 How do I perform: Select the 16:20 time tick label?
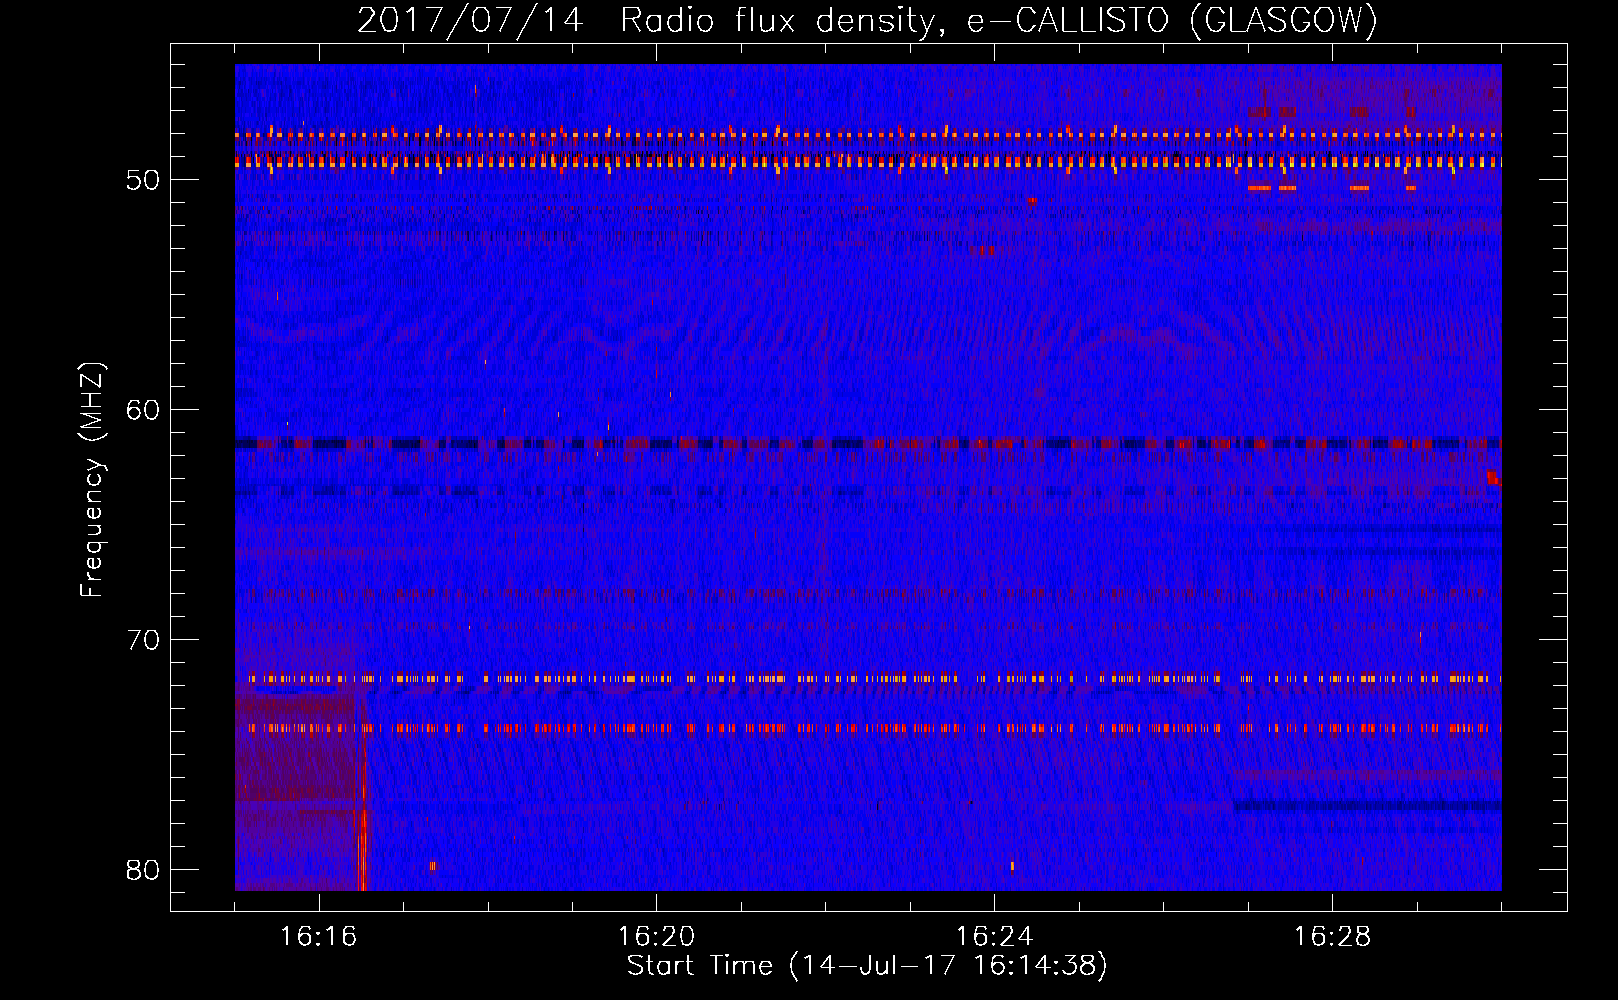pos(657,937)
